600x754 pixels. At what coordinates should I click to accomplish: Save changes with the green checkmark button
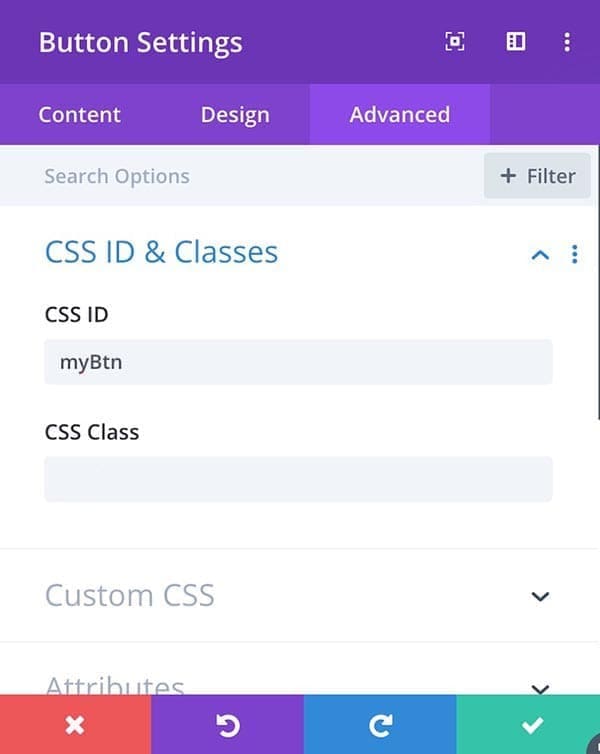point(528,724)
